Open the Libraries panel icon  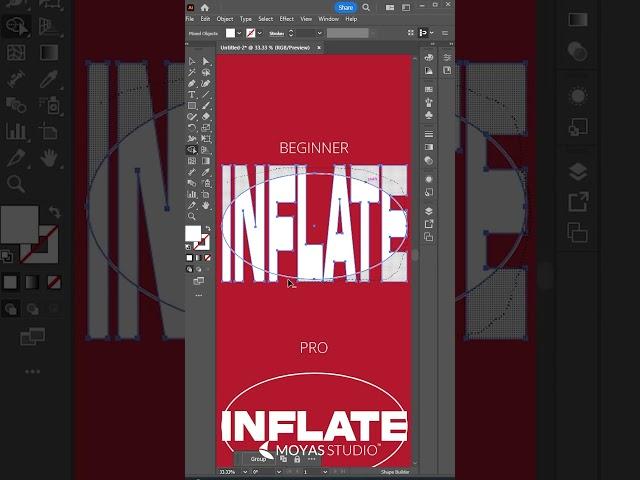pos(447,70)
